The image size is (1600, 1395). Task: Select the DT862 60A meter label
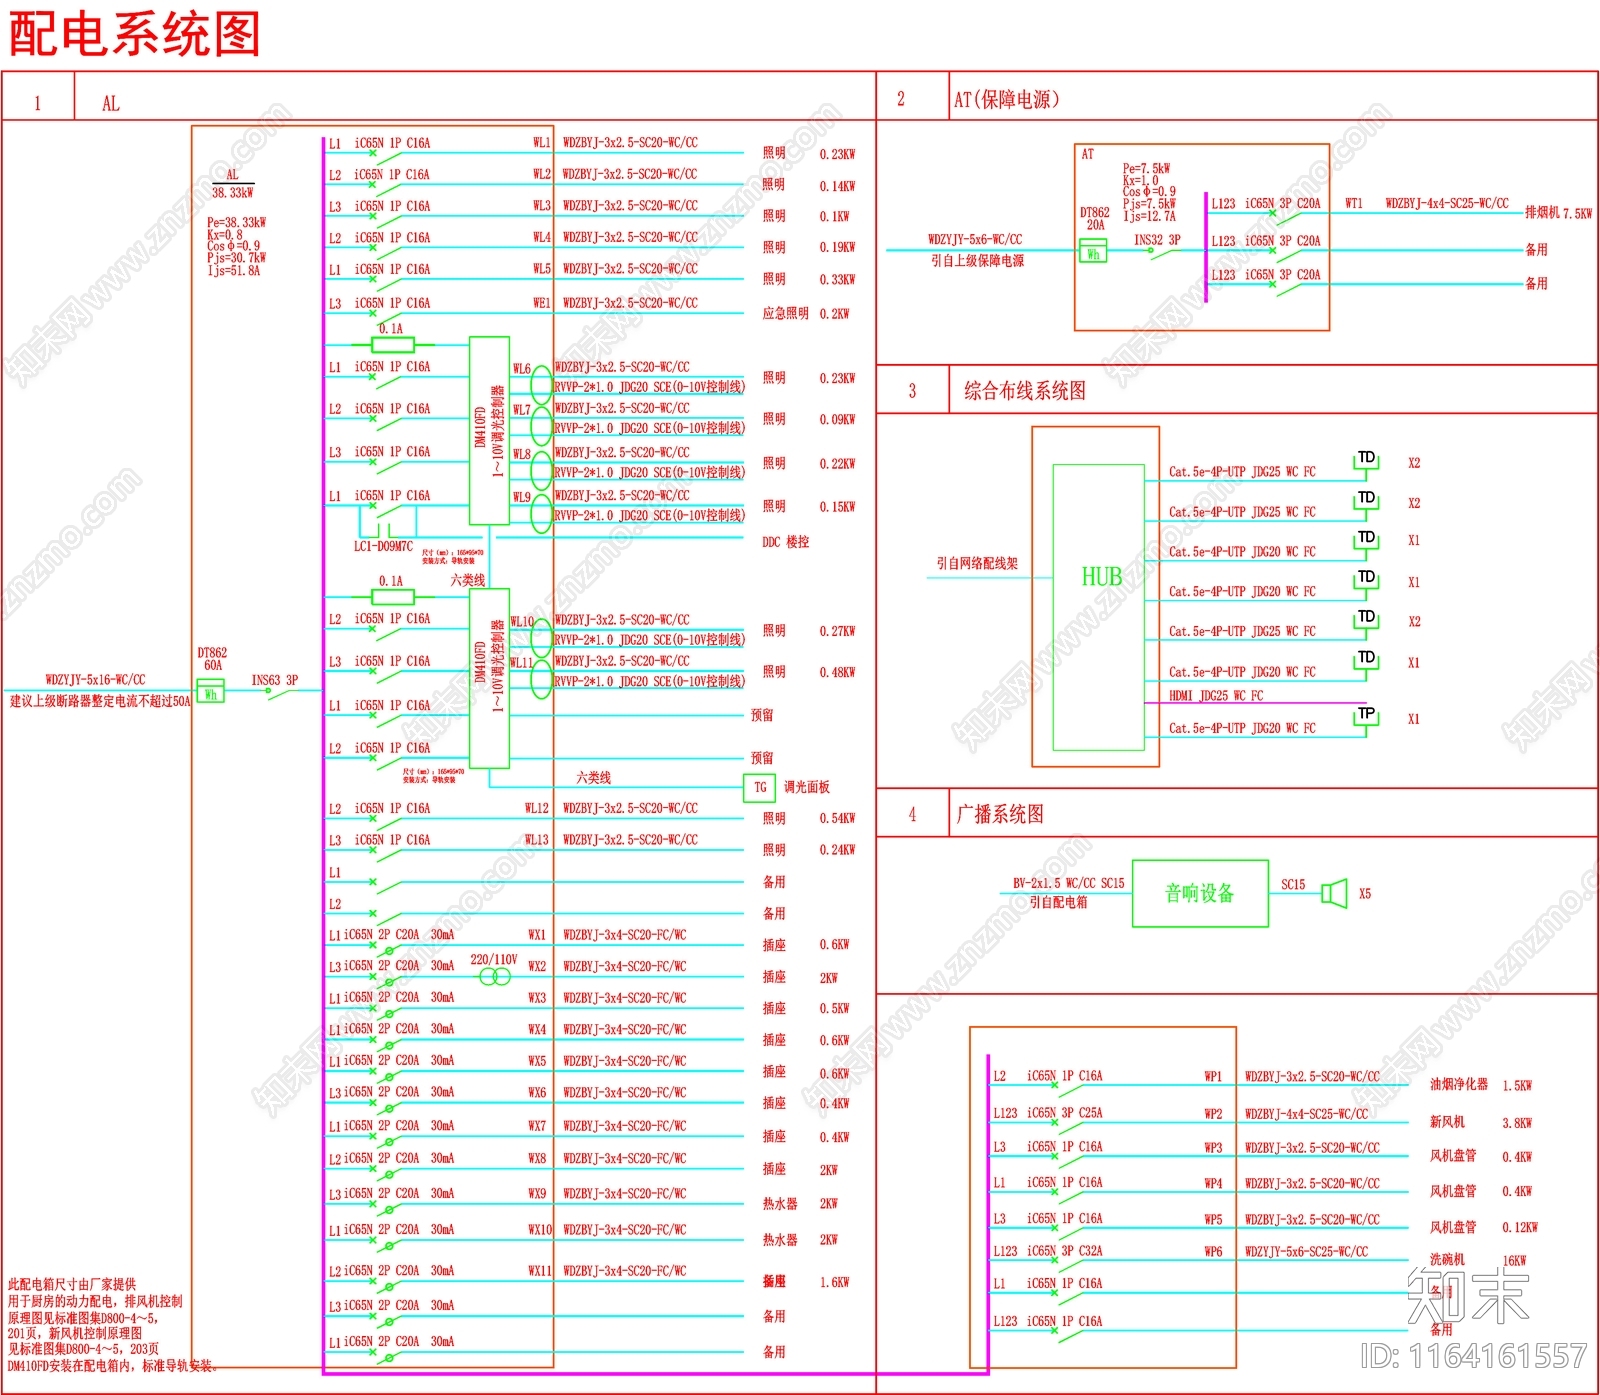click(x=212, y=659)
